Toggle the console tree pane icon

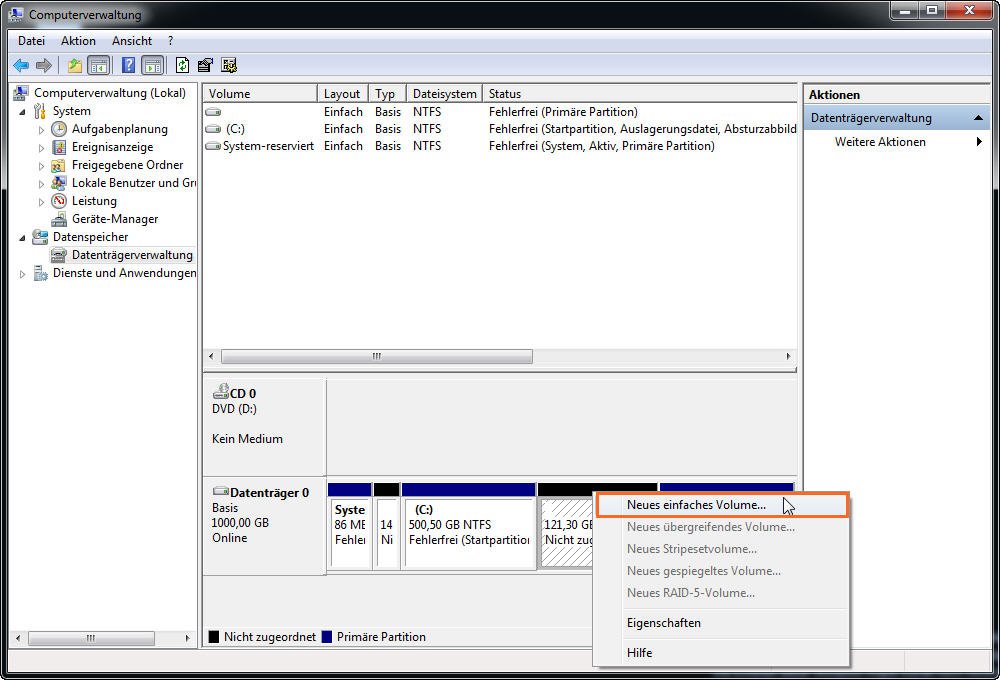99,65
